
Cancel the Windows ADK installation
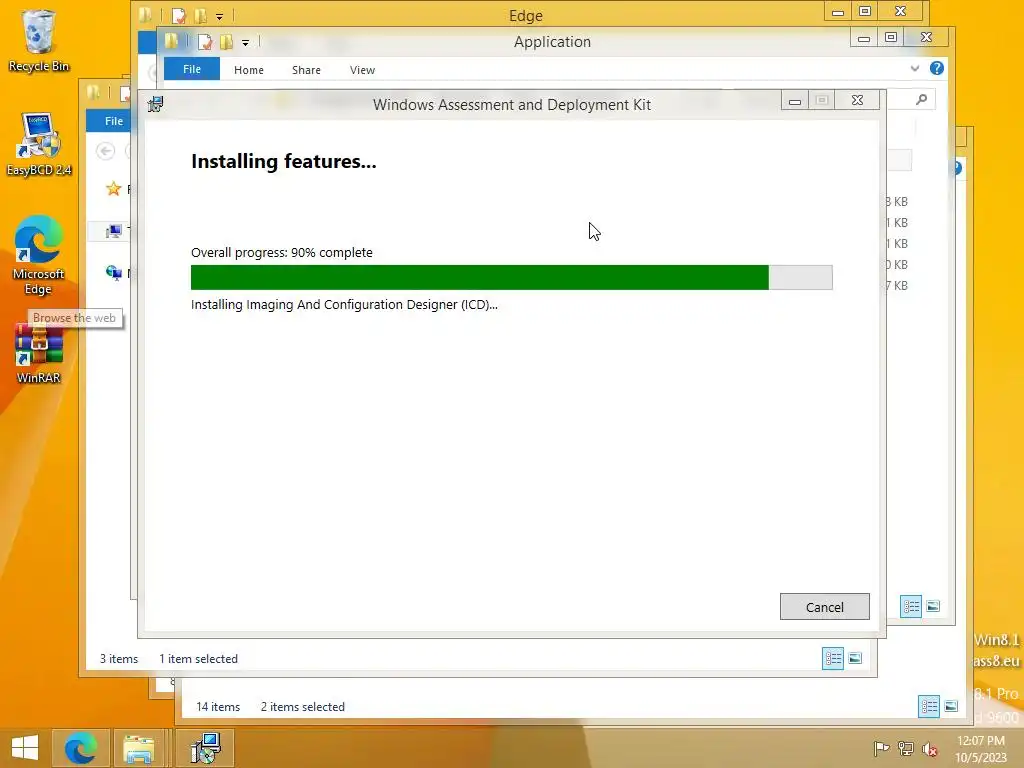coord(824,607)
